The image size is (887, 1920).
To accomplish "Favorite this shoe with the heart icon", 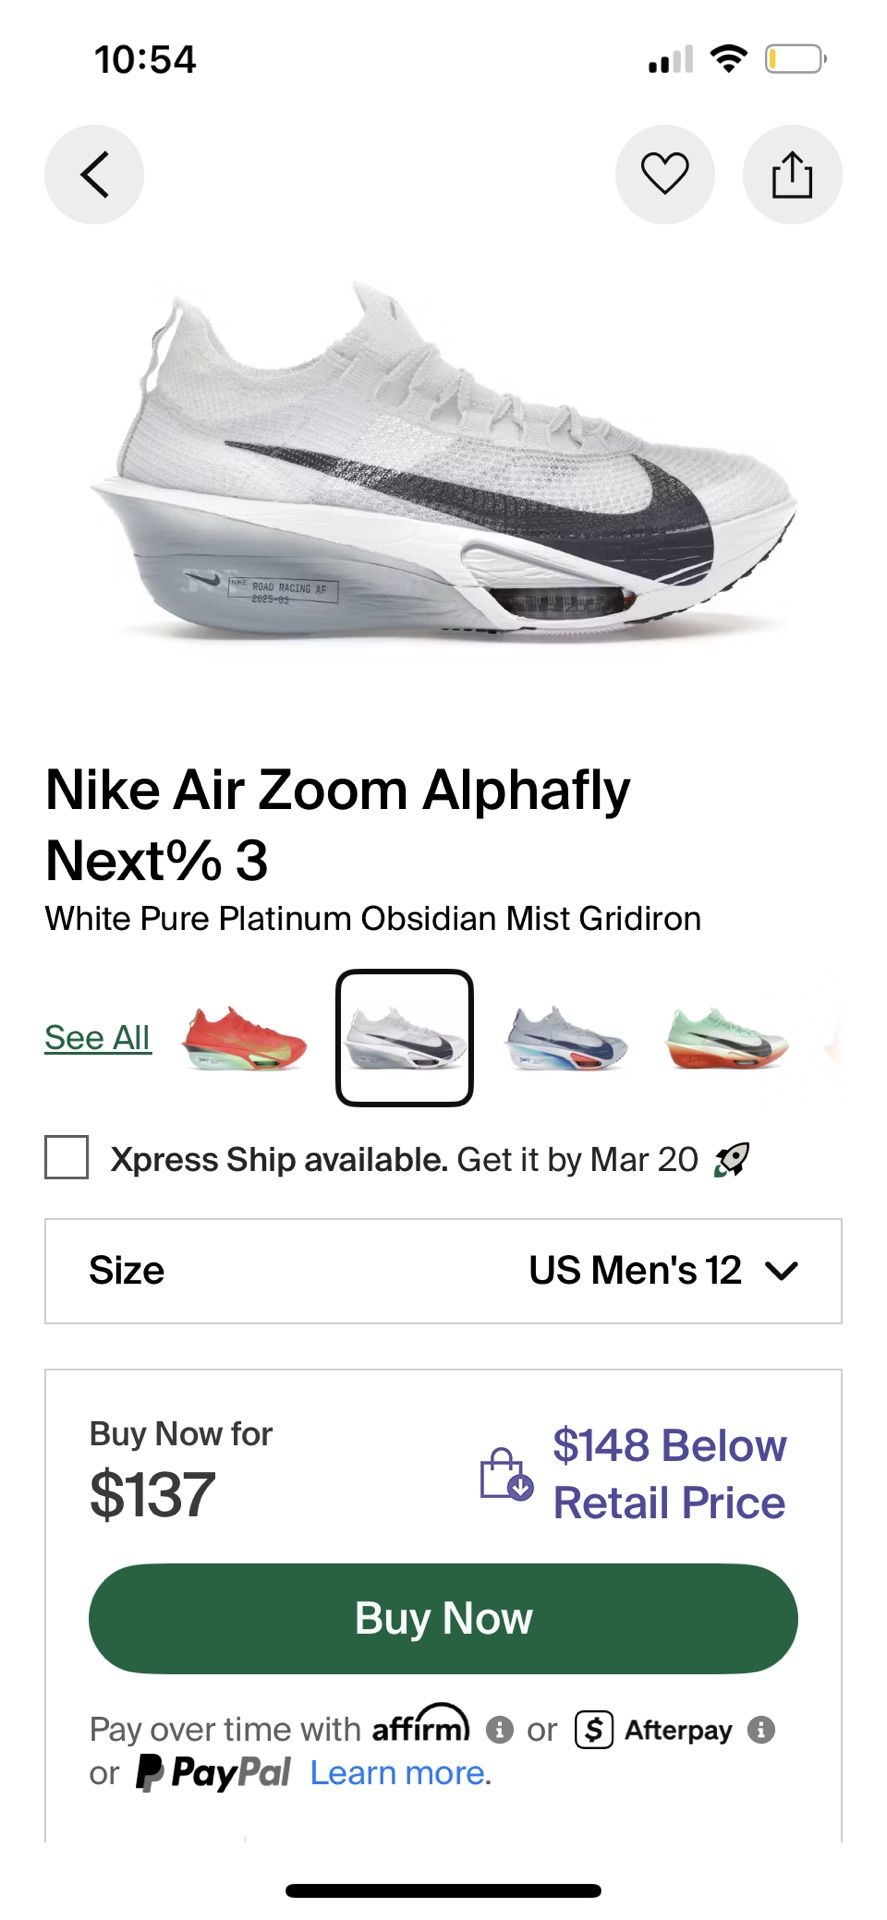I will point(665,175).
